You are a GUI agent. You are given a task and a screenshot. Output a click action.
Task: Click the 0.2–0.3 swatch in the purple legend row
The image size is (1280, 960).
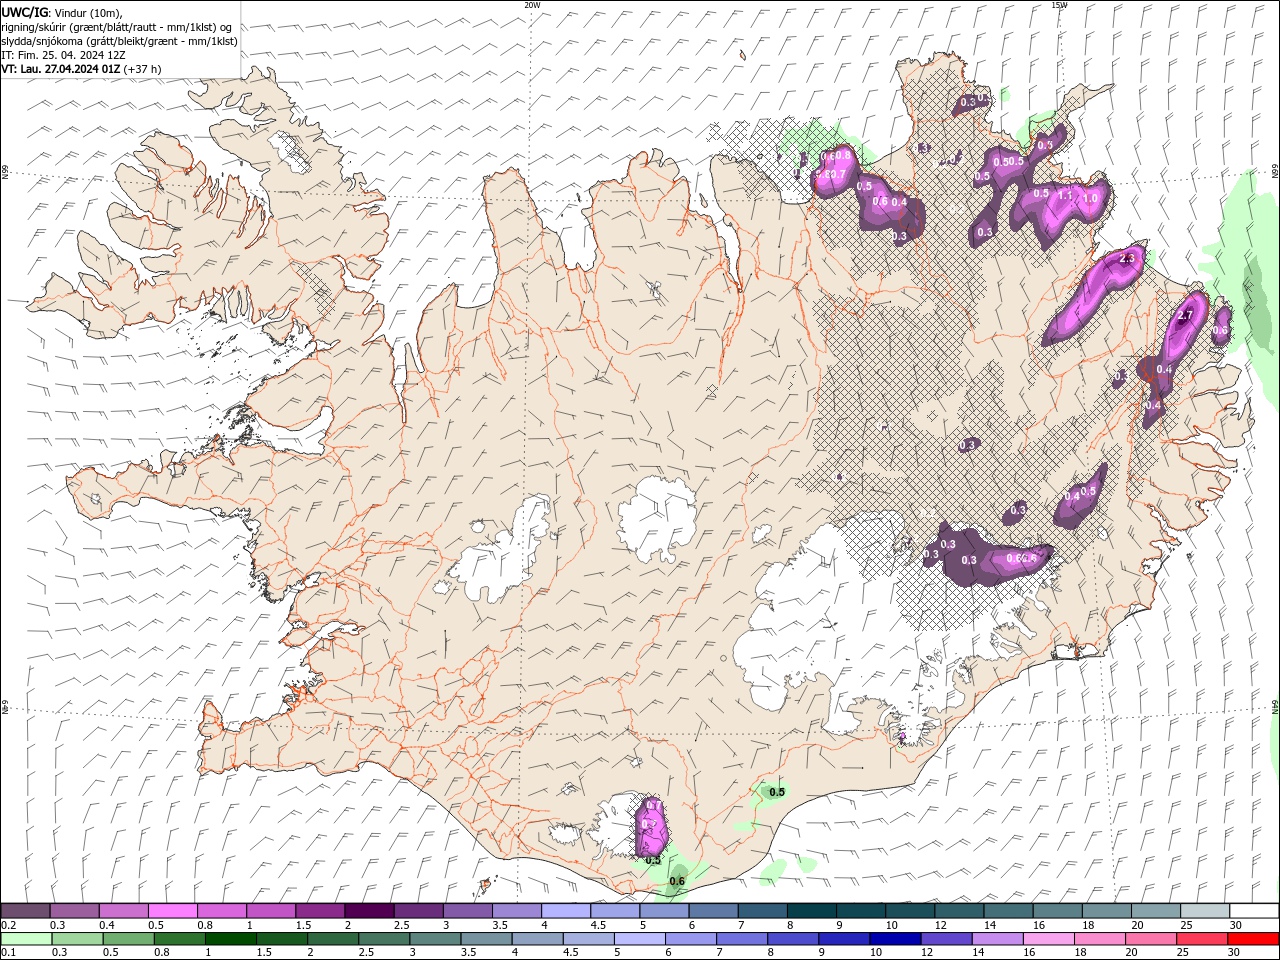pyautogui.click(x=26, y=911)
